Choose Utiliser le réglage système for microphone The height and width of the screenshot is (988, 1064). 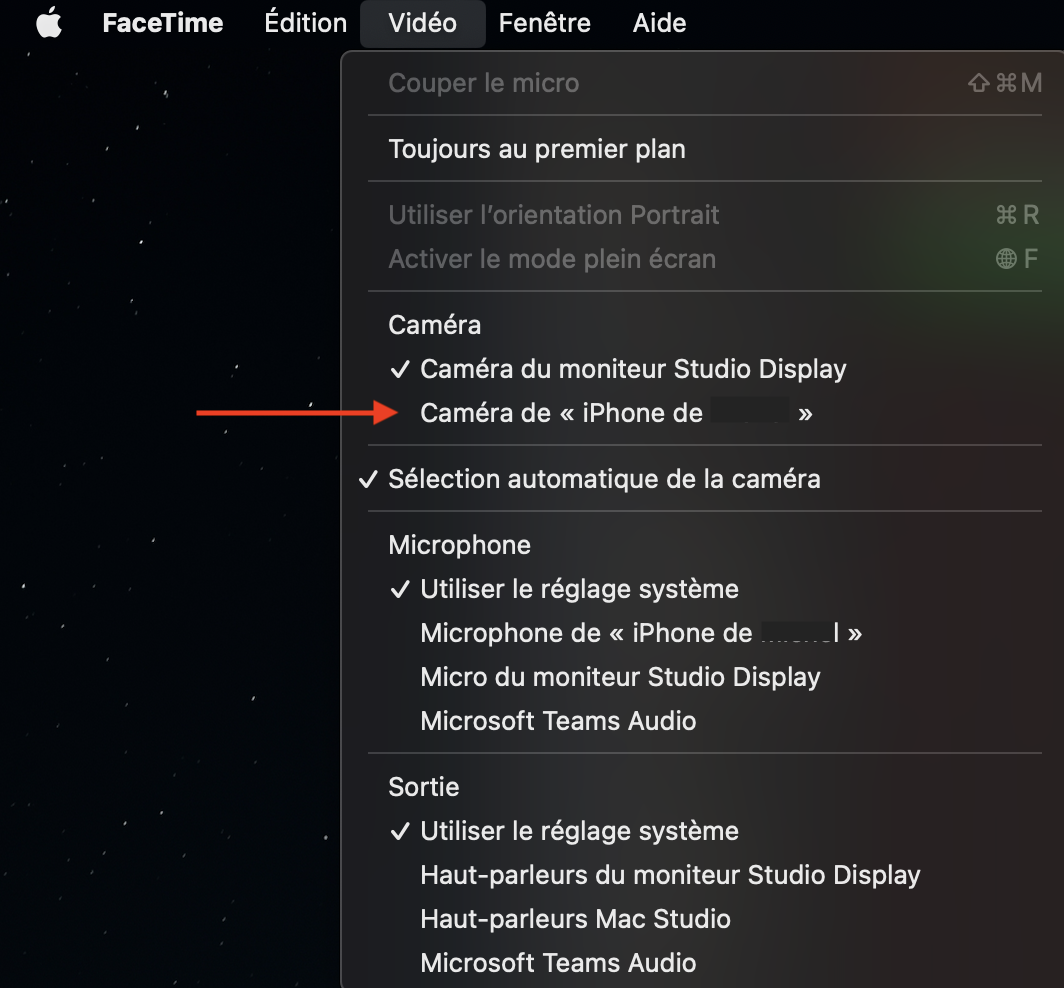point(579,589)
